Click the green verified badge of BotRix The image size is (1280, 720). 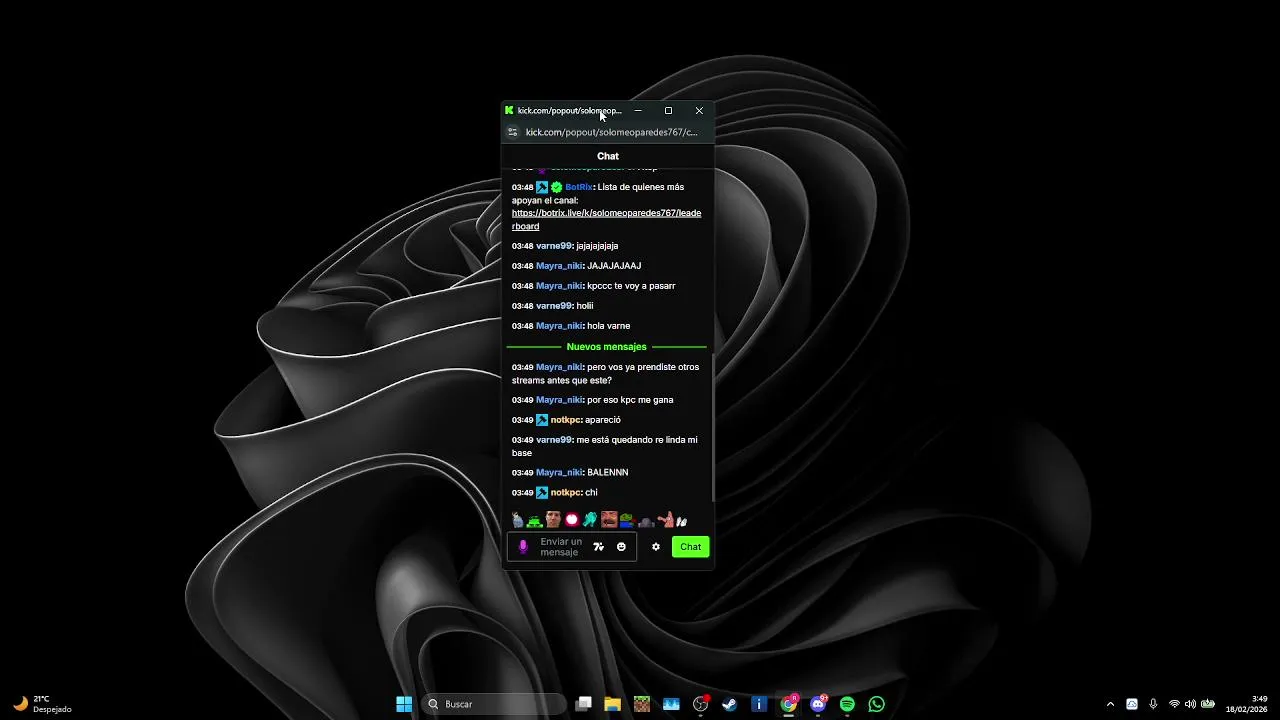point(557,187)
